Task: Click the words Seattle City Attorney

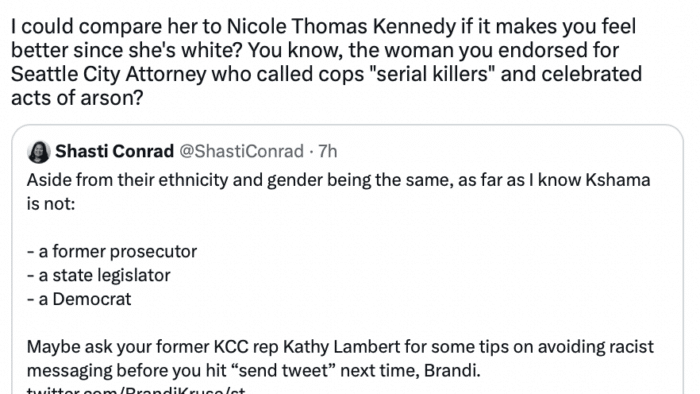Action: (x=108, y=75)
